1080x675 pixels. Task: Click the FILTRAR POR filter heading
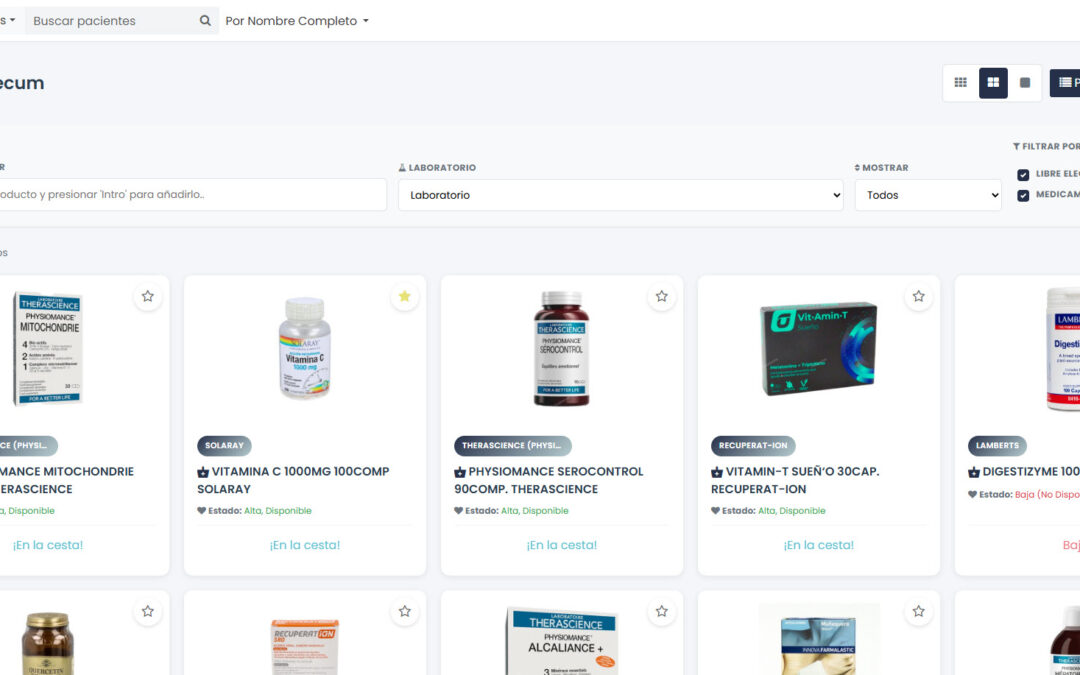[1046, 146]
